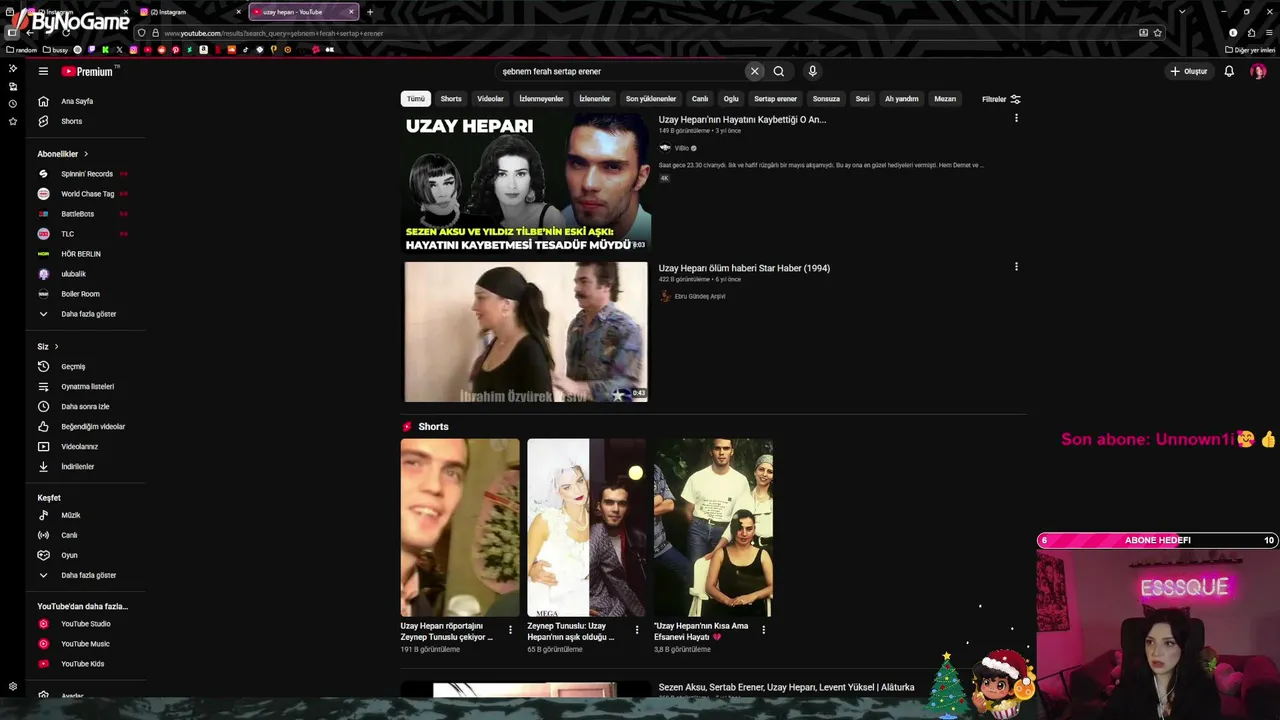Select the Canlı filter chip
Screen dimensions: 1280x720
(700, 99)
